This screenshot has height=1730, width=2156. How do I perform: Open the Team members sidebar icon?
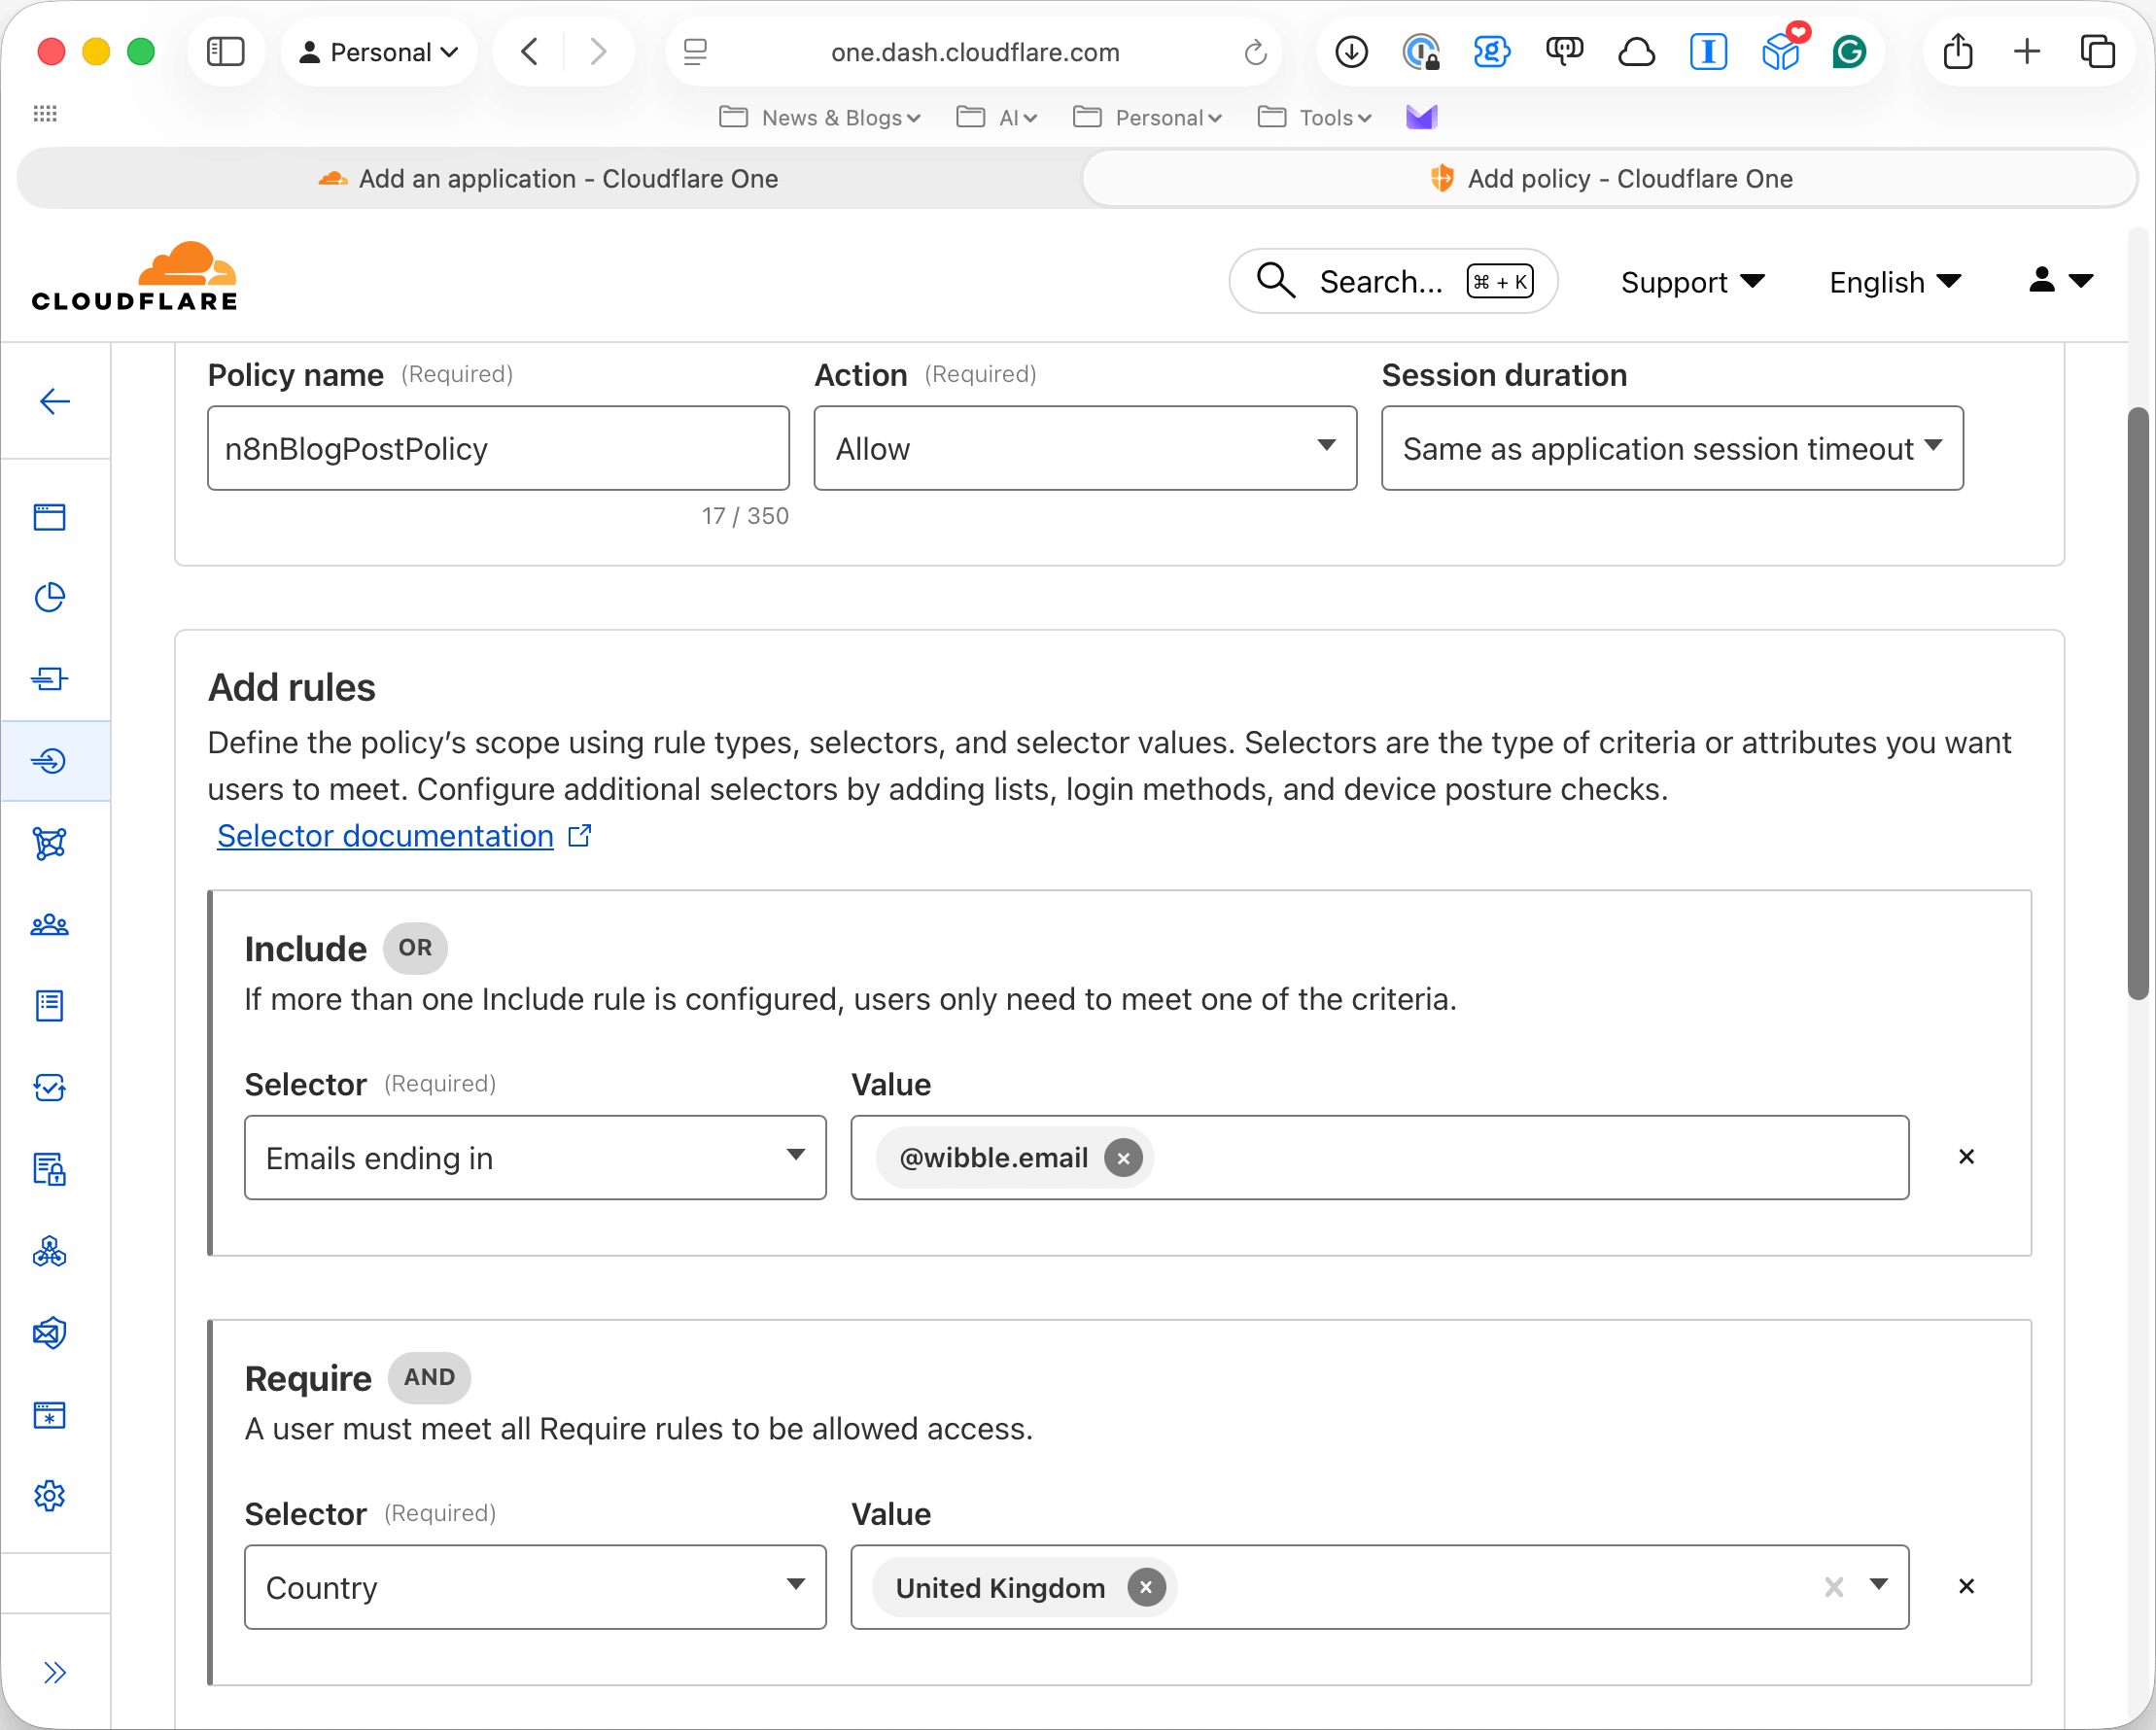point(50,925)
